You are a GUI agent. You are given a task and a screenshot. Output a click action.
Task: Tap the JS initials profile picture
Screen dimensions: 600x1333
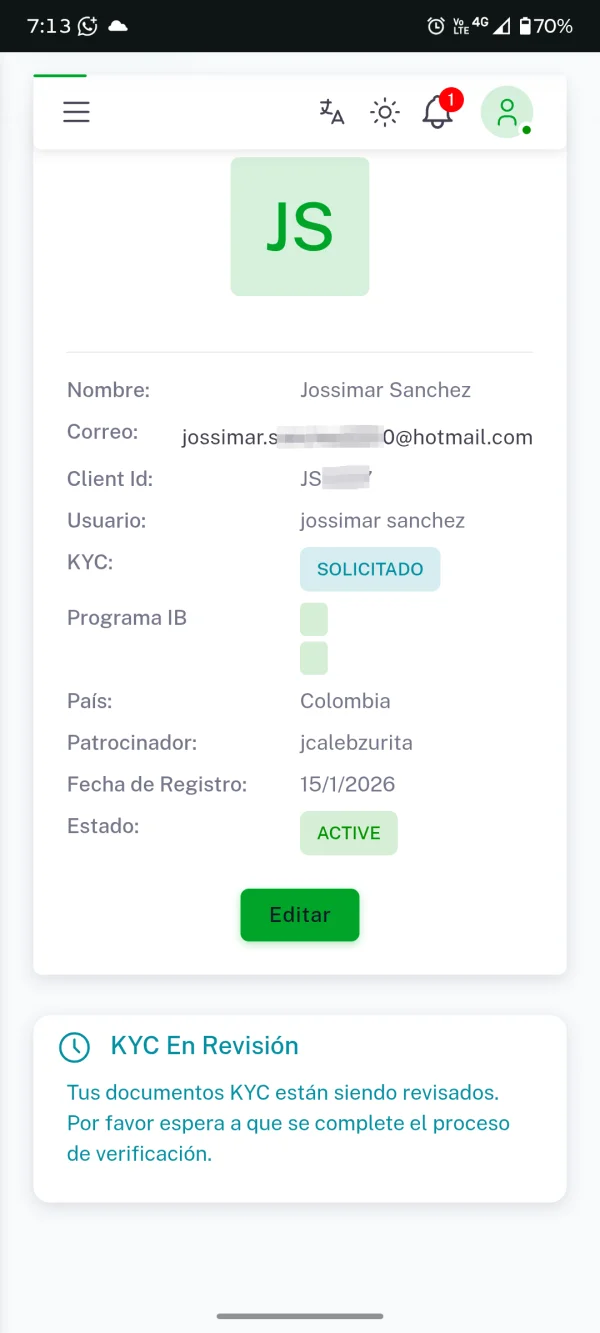300,226
